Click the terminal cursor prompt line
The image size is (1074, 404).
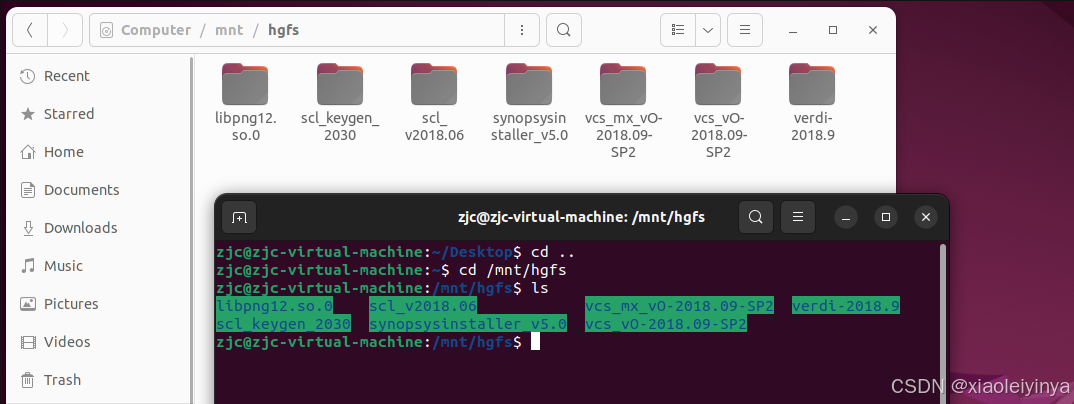click(378, 342)
